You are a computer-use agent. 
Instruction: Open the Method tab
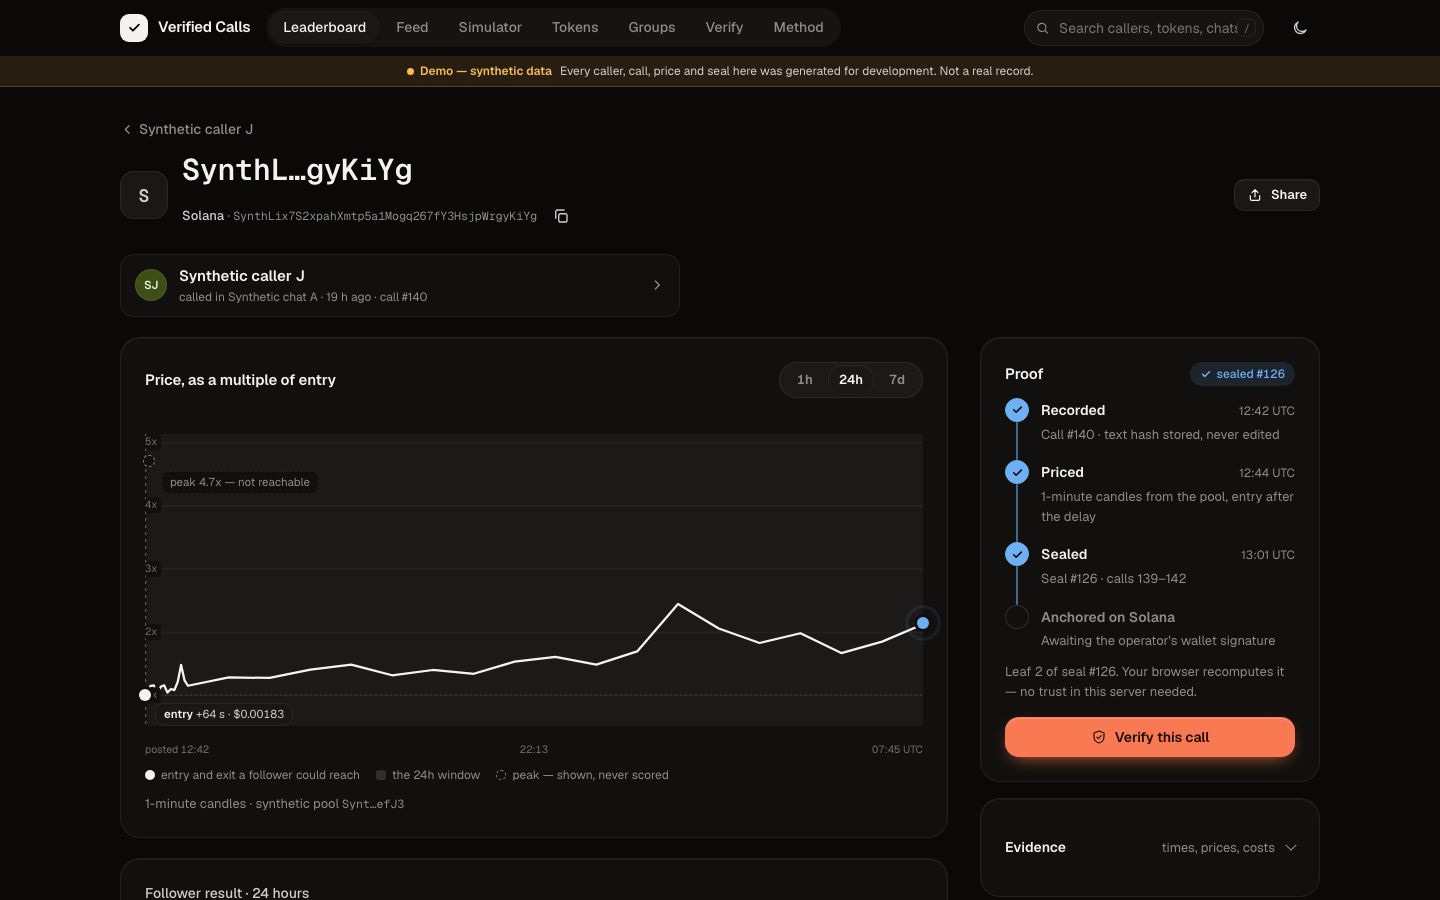click(x=798, y=27)
